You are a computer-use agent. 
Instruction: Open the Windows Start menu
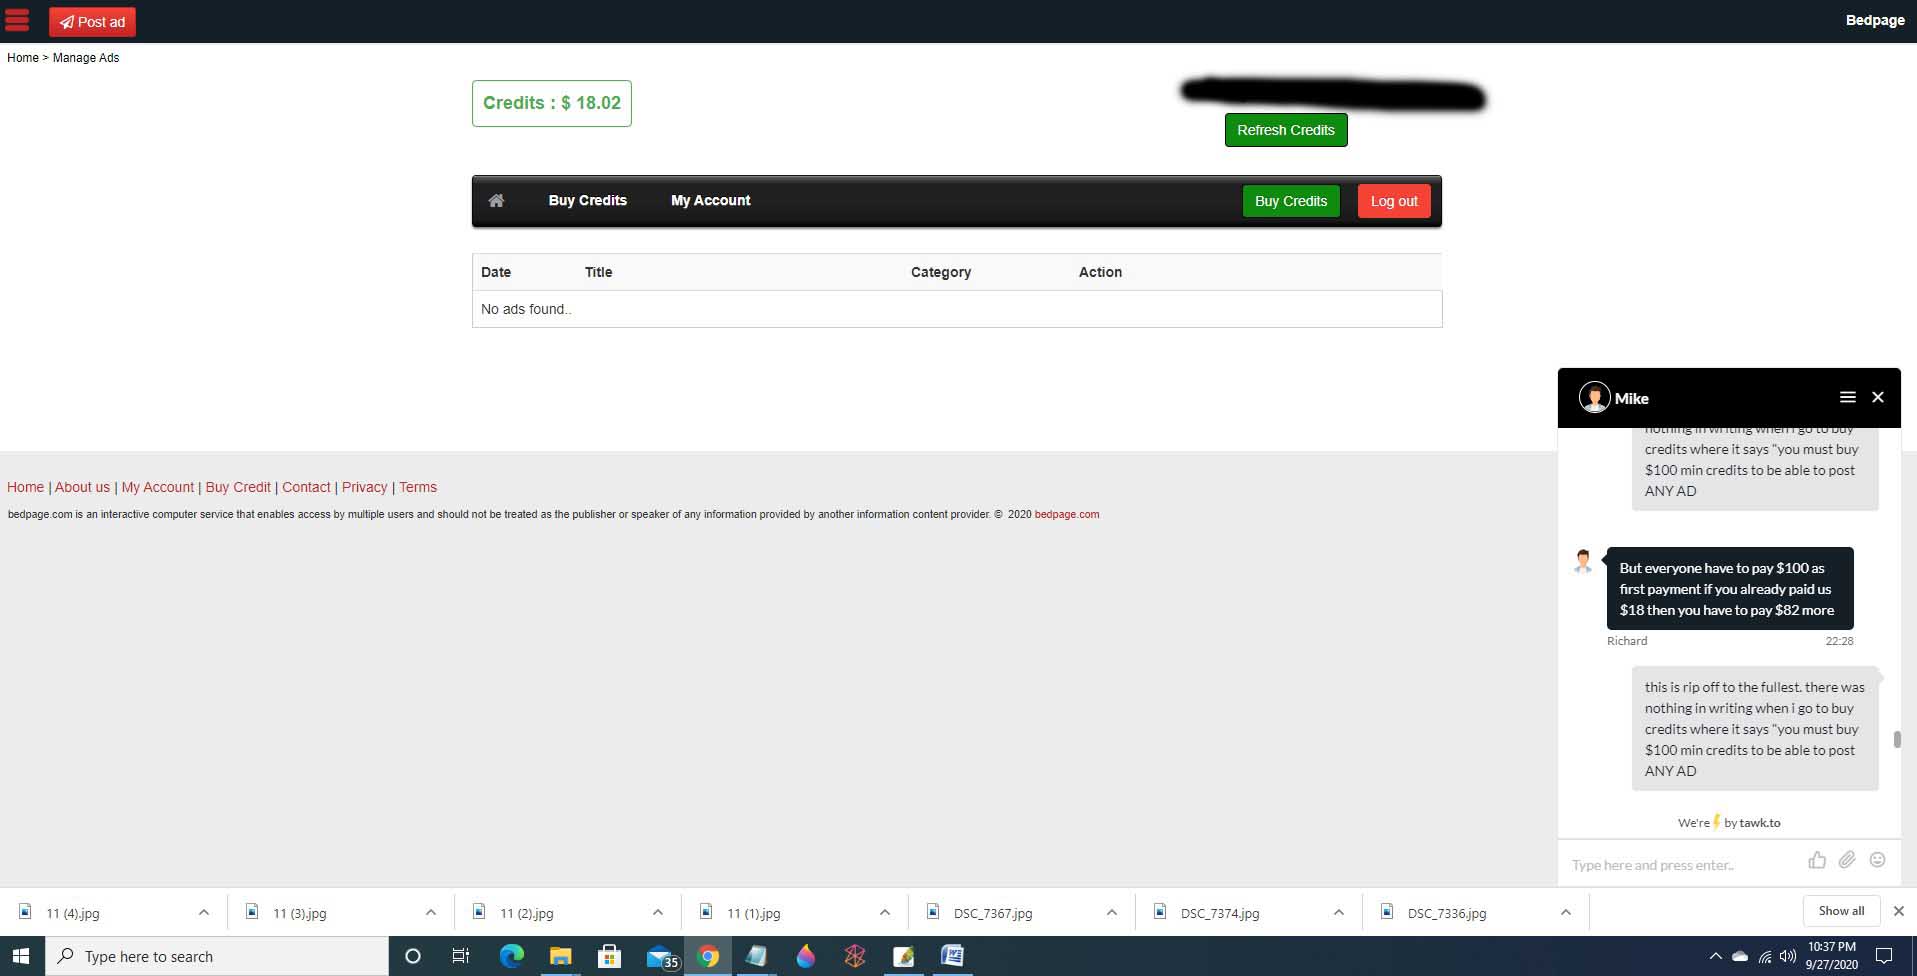21,956
